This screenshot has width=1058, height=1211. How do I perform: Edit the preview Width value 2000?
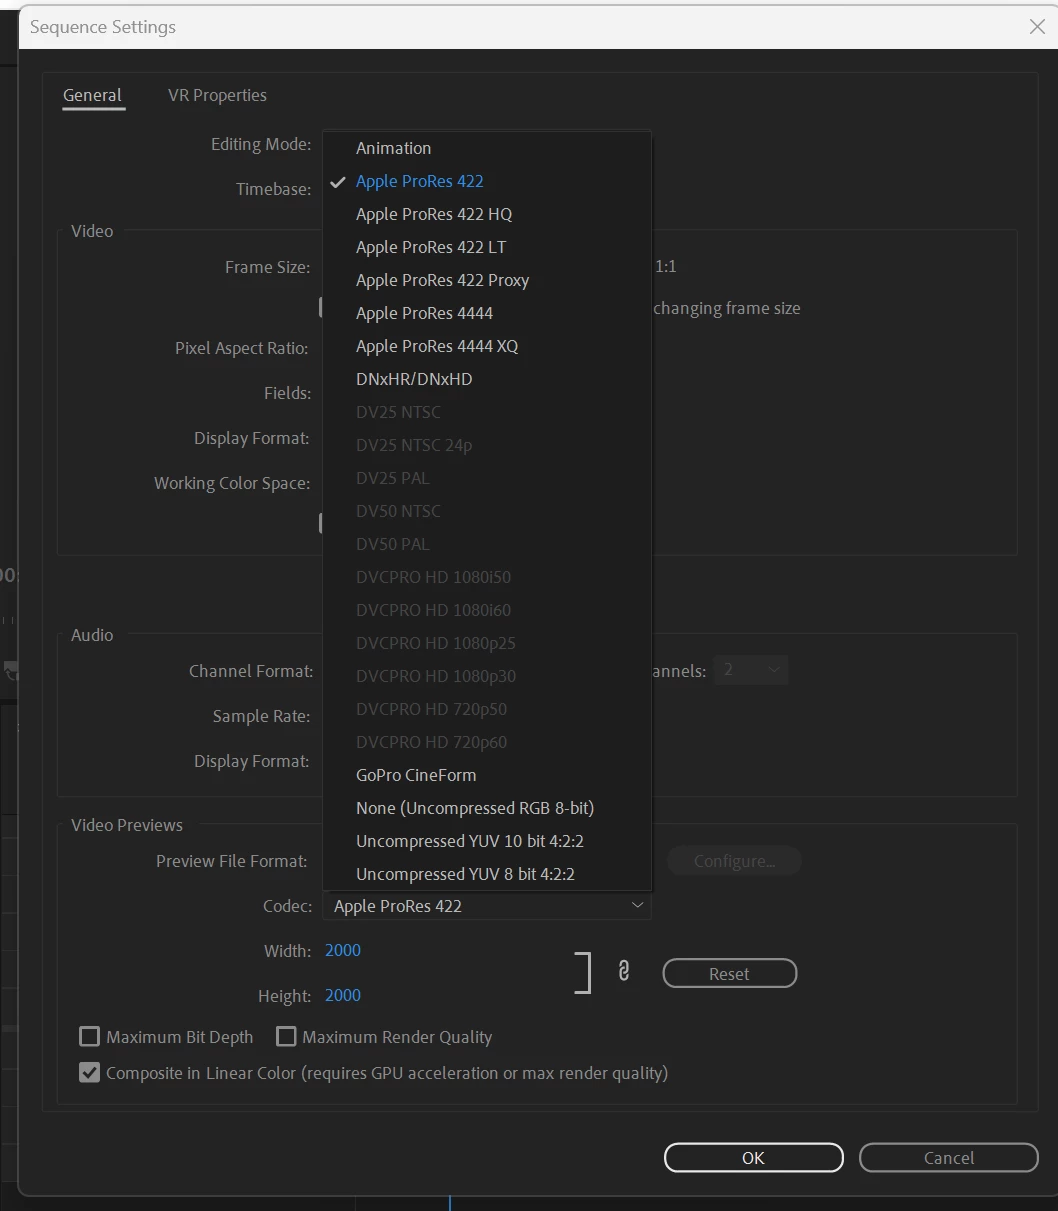coord(343,951)
